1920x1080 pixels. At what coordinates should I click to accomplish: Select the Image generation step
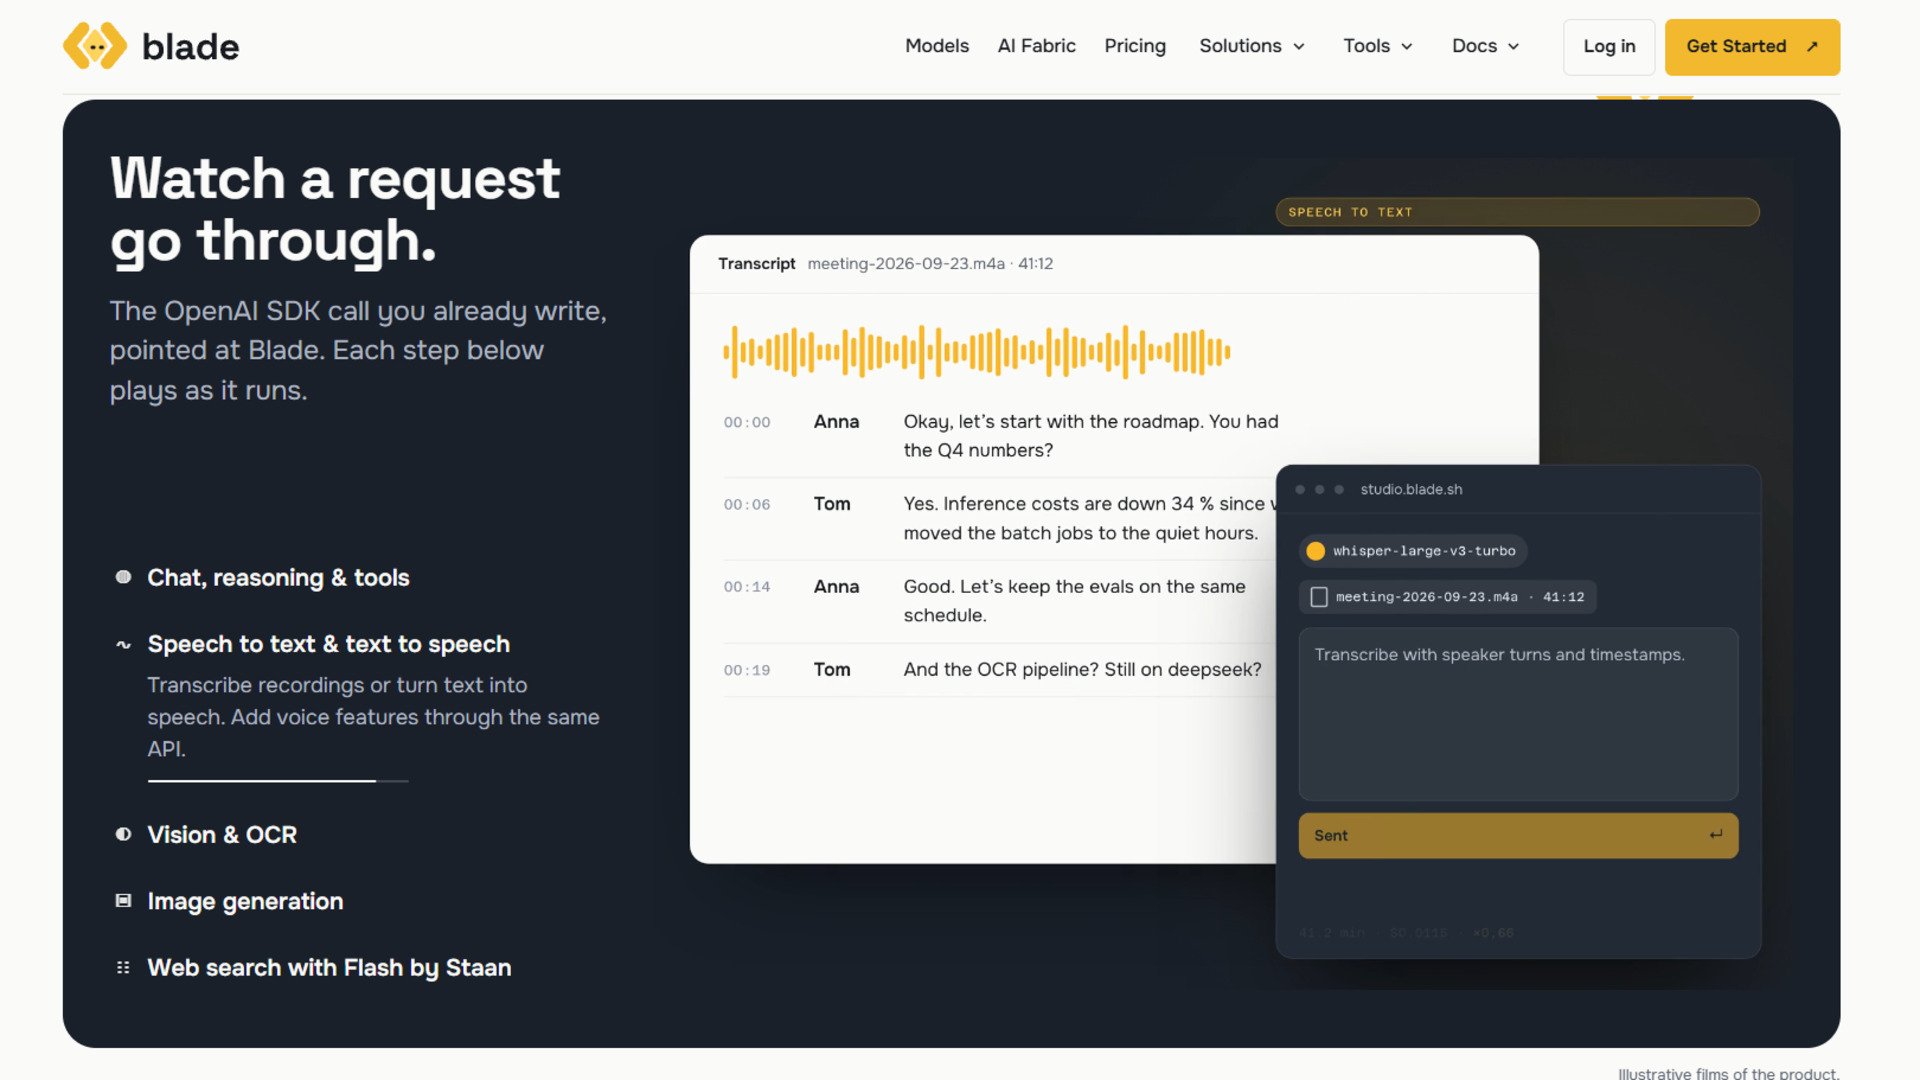(x=245, y=902)
